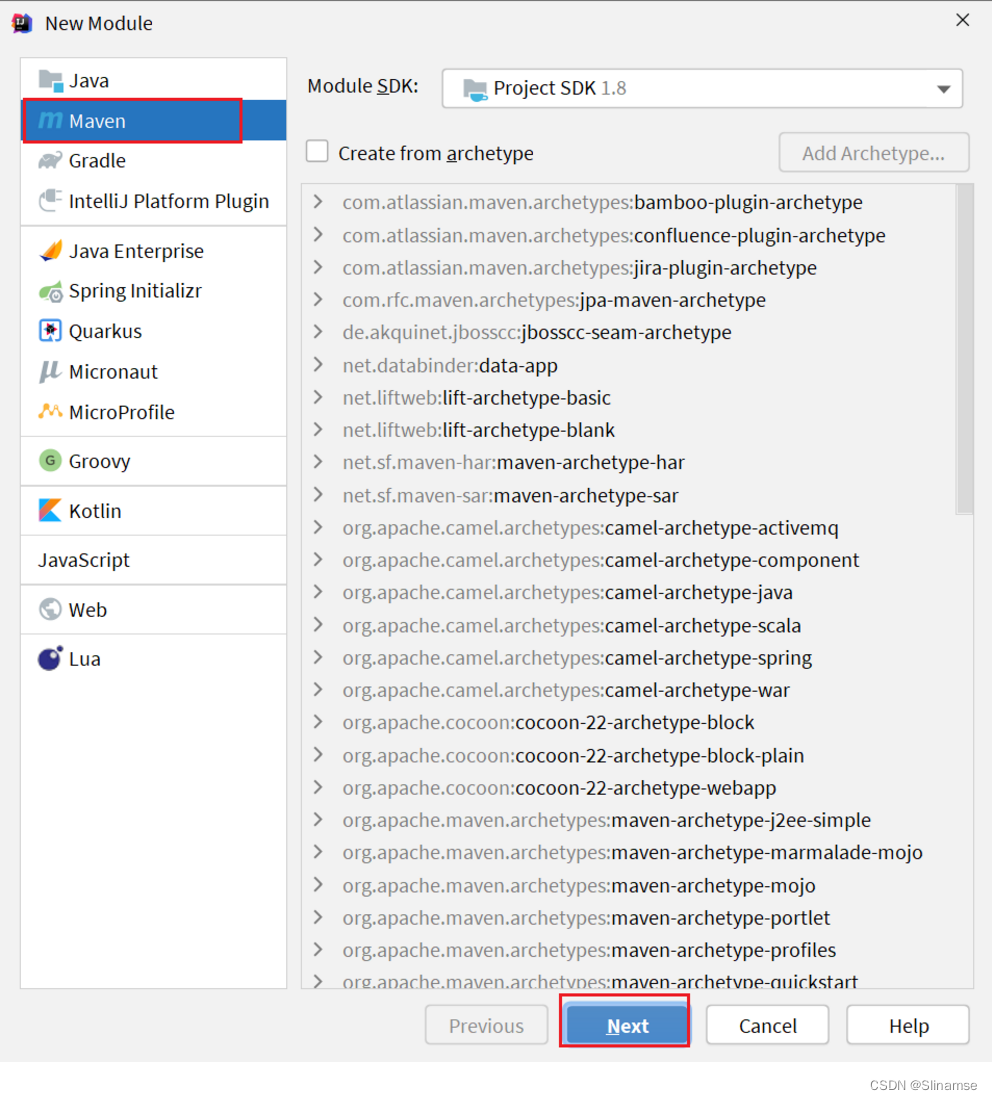Select JavaScript module type

click(154, 560)
